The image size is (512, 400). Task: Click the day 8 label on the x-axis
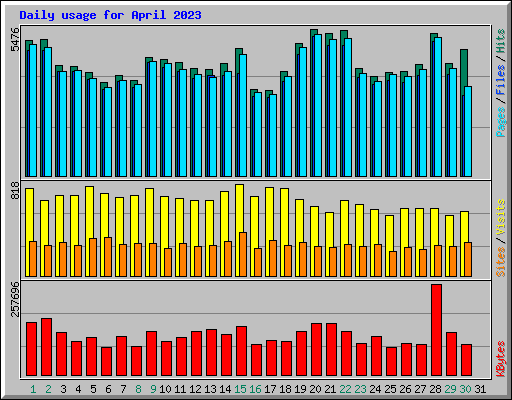click(138, 389)
